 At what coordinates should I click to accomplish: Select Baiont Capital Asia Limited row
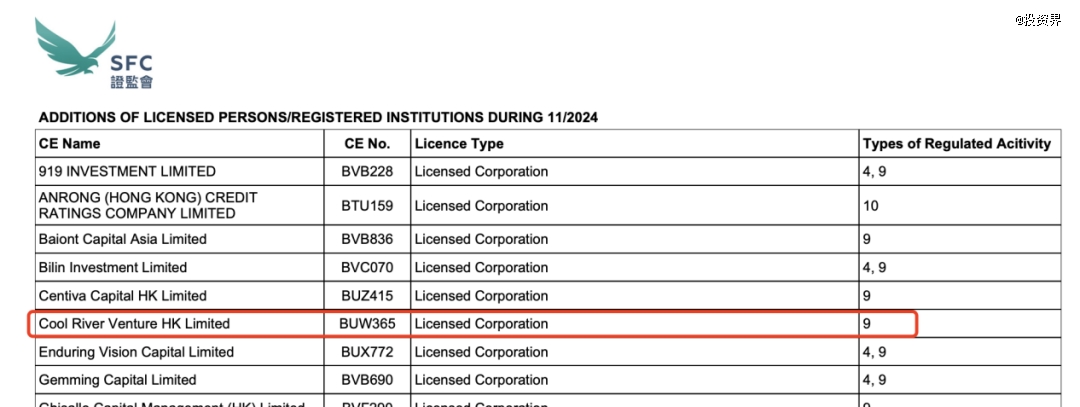[x=548, y=239]
